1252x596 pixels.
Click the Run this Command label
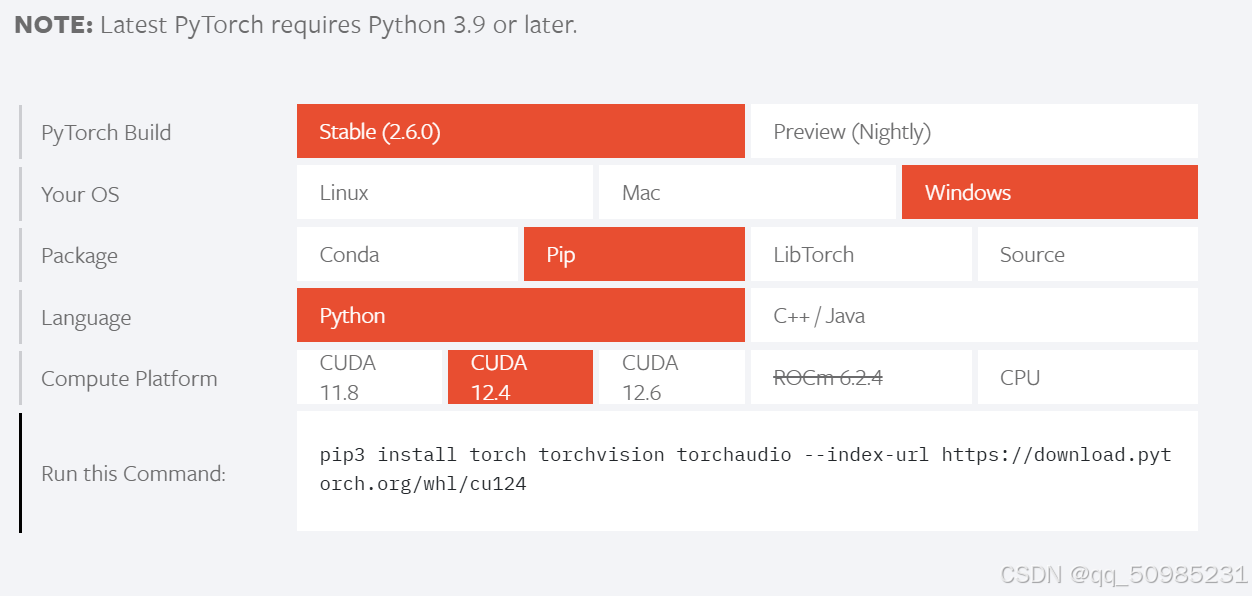coord(133,473)
